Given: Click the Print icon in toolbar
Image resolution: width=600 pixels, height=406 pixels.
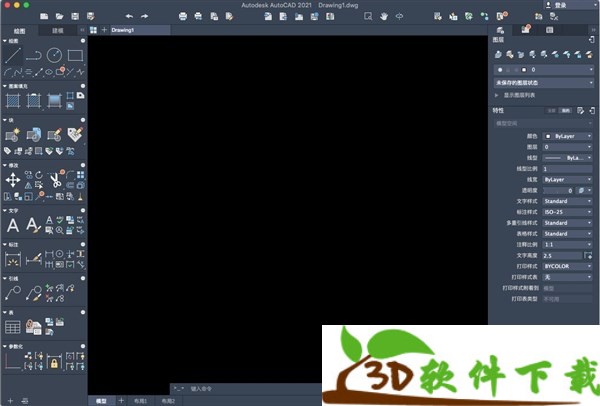Looking at the screenshot, I should coord(183,16).
